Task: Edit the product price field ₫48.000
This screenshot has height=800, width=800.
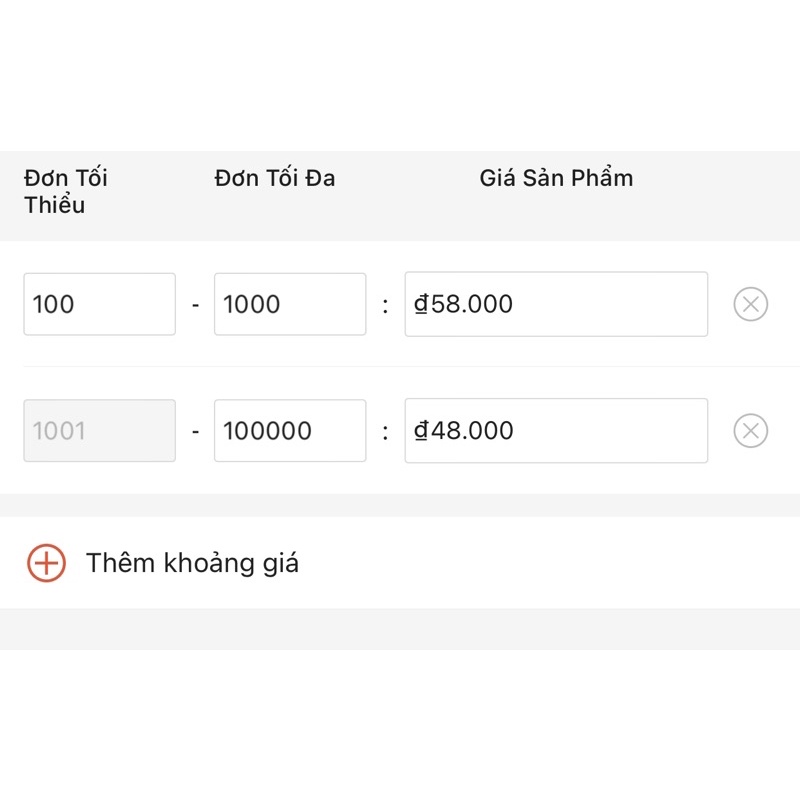Action: pyautogui.click(x=556, y=431)
